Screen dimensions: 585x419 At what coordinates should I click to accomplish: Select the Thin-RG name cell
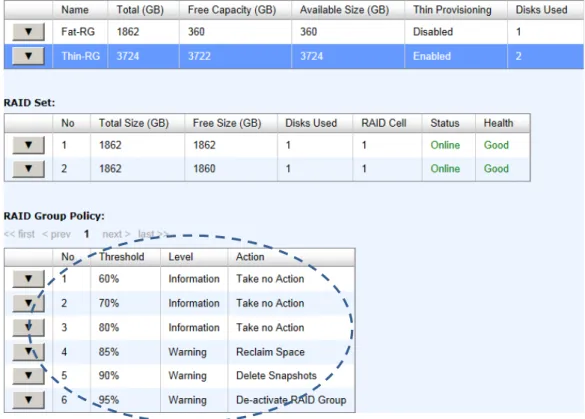point(81,56)
